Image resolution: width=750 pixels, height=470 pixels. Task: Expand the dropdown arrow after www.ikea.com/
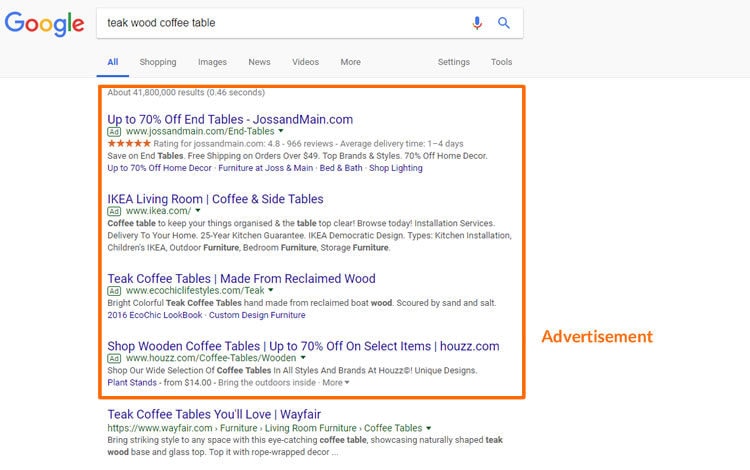tap(198, 210)
